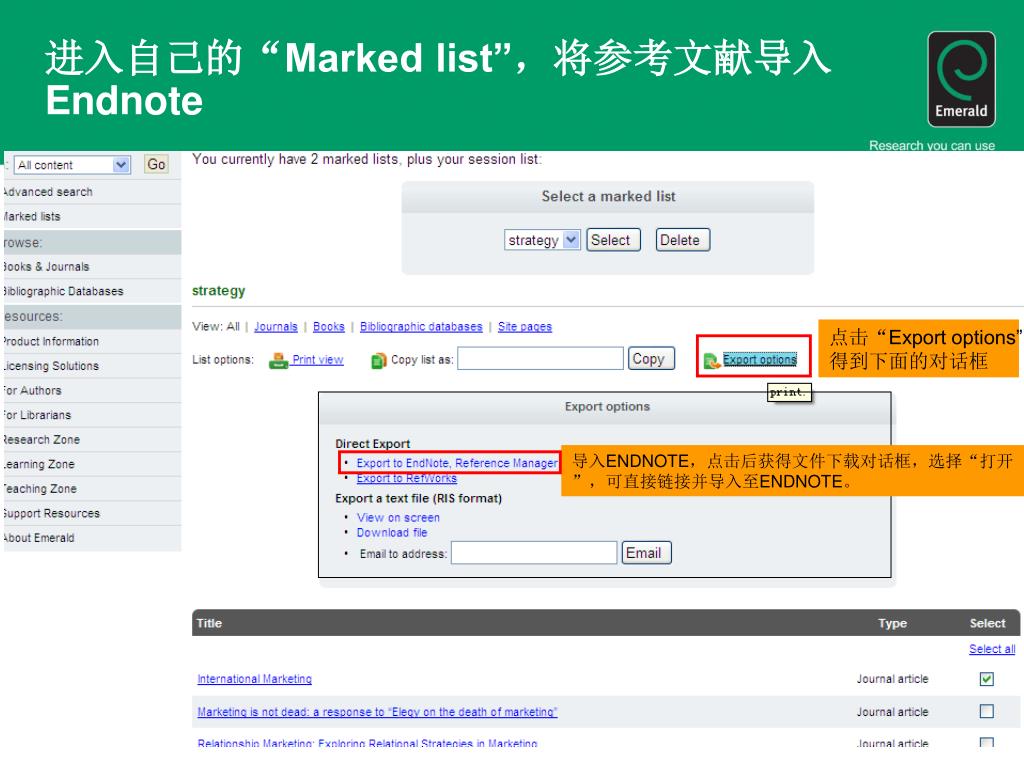Click the Title column header
Image resolution: width=1024 pixels, height=768 pixels.
point(209,623)
